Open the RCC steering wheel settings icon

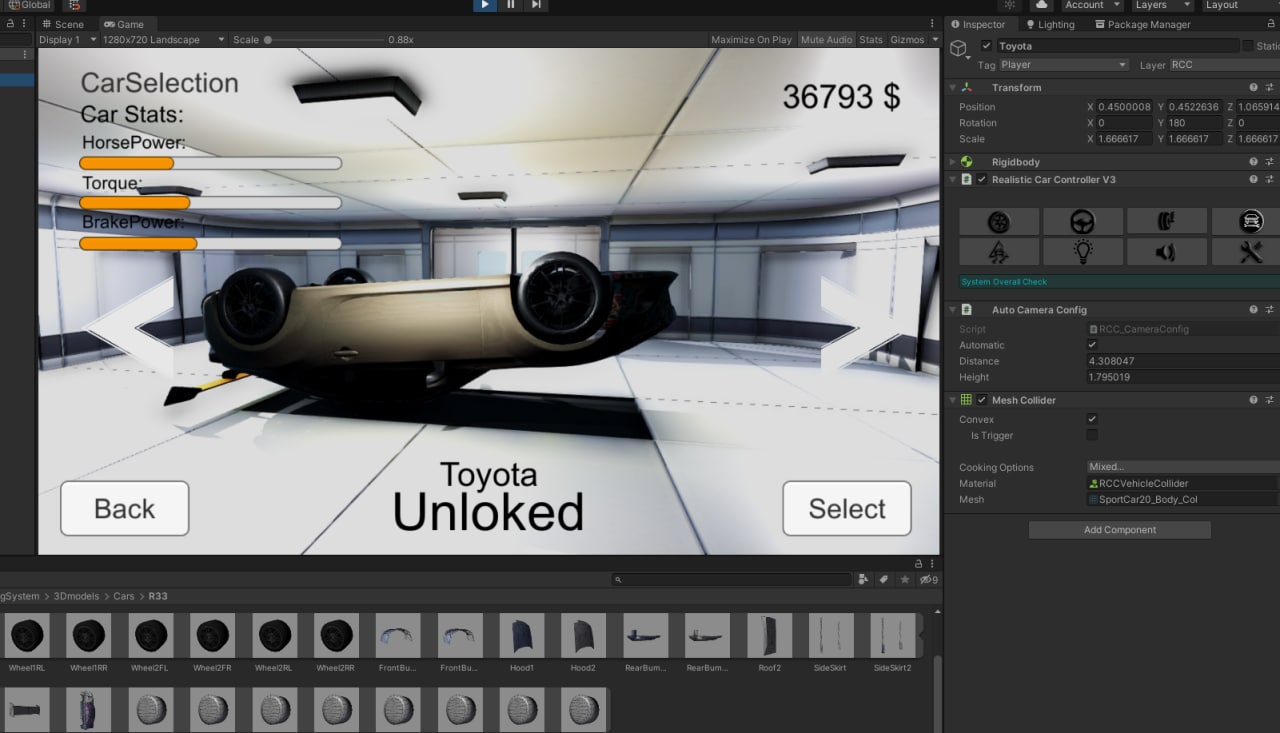pyautogui.click(x=1082, y=221)
